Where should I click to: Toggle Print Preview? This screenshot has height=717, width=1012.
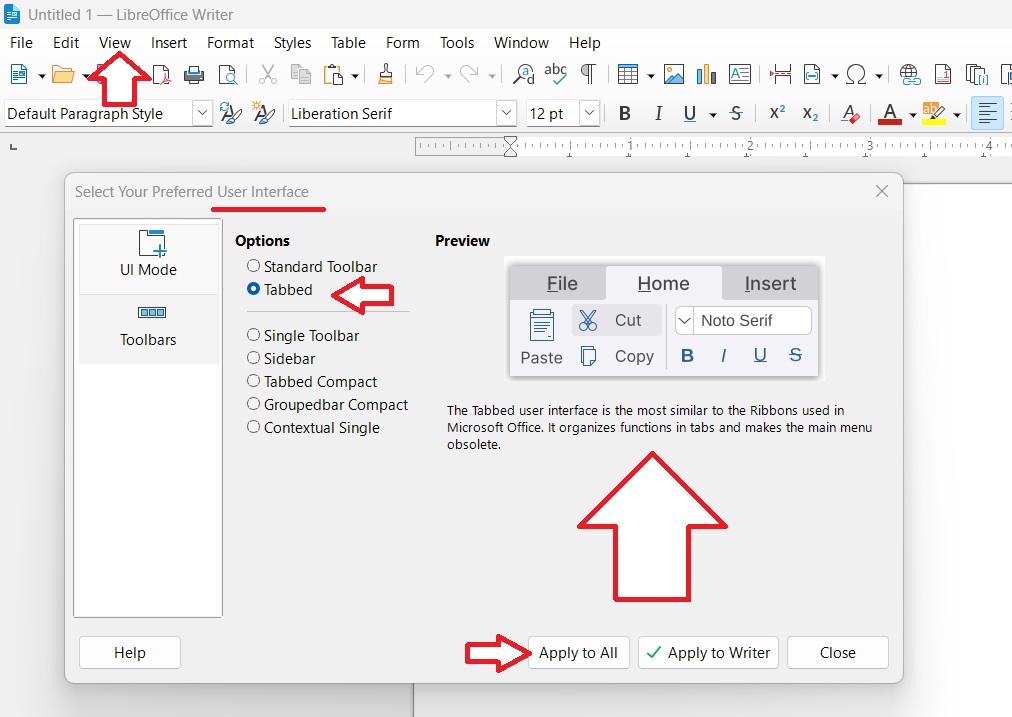pyautogui.click(x=228, y=74)
